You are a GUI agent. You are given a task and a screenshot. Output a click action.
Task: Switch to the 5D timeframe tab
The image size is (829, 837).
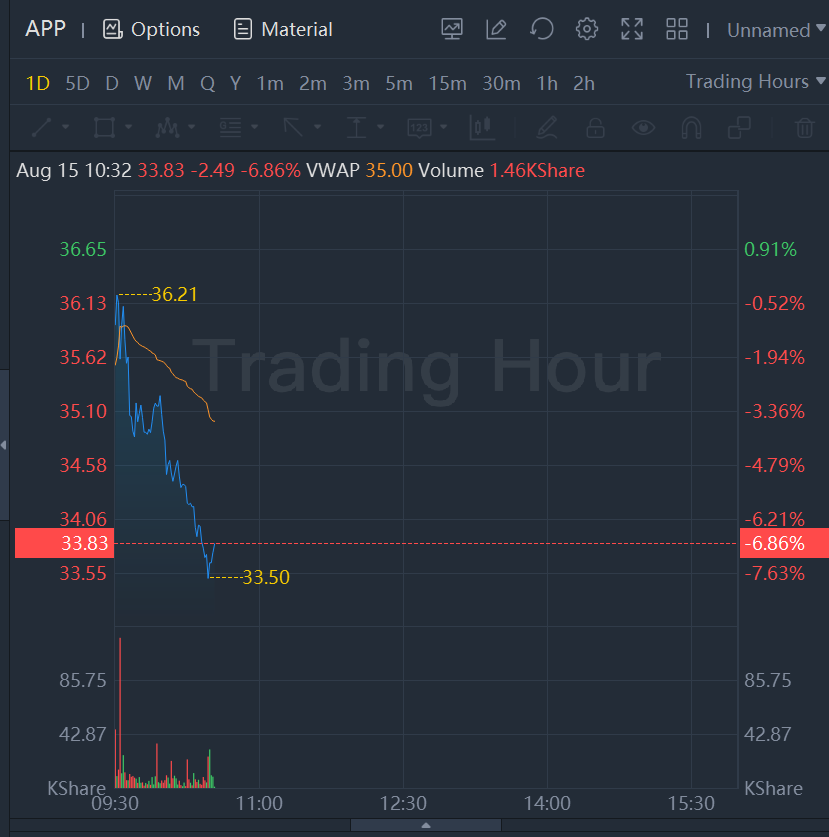pos(77,83)
